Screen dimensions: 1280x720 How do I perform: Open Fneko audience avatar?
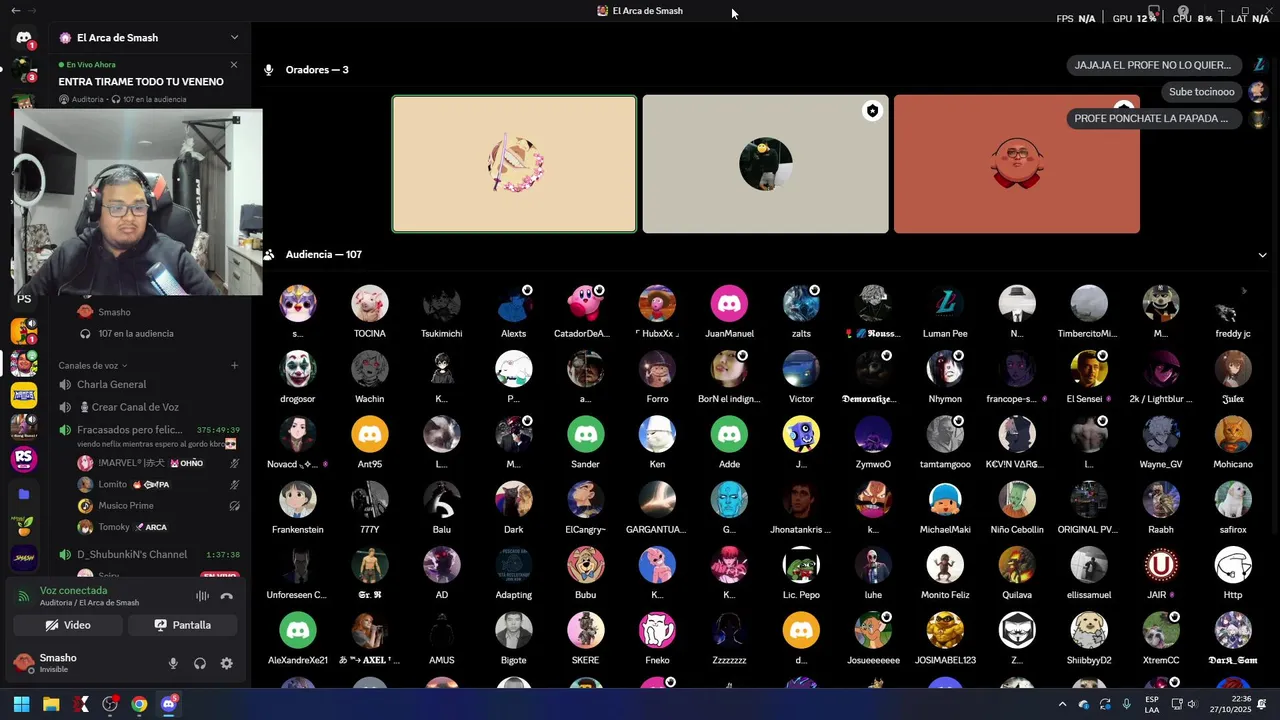(x=657, y=630)
